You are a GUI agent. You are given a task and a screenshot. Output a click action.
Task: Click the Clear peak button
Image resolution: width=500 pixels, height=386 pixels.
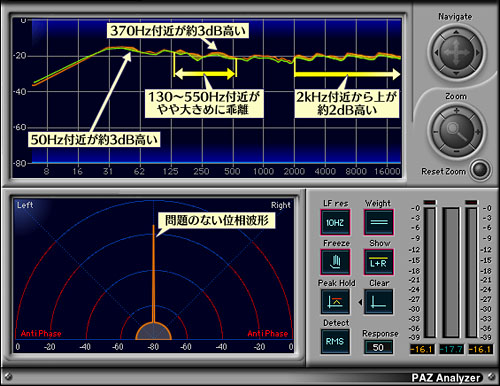[379, 302]
